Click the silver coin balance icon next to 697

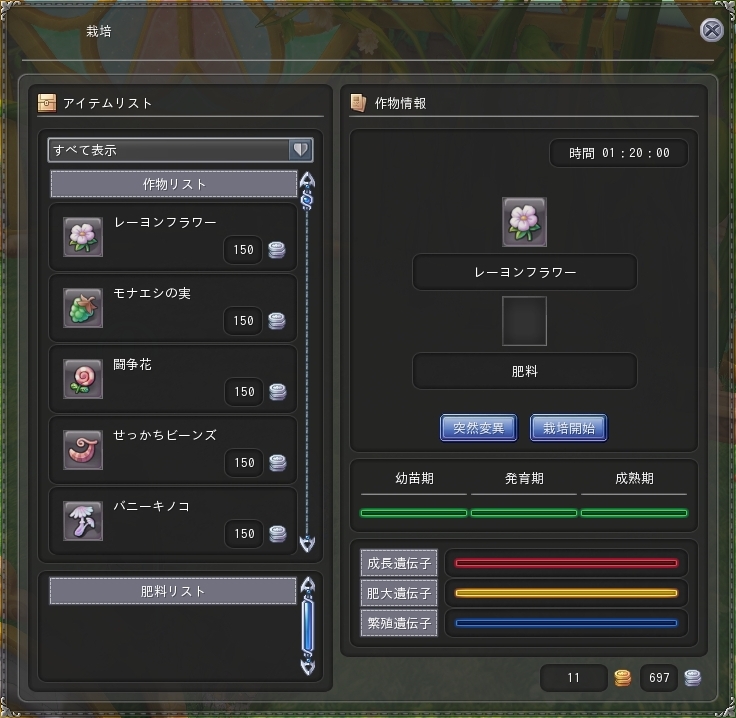pyautogui.click(x=693, y=678)
